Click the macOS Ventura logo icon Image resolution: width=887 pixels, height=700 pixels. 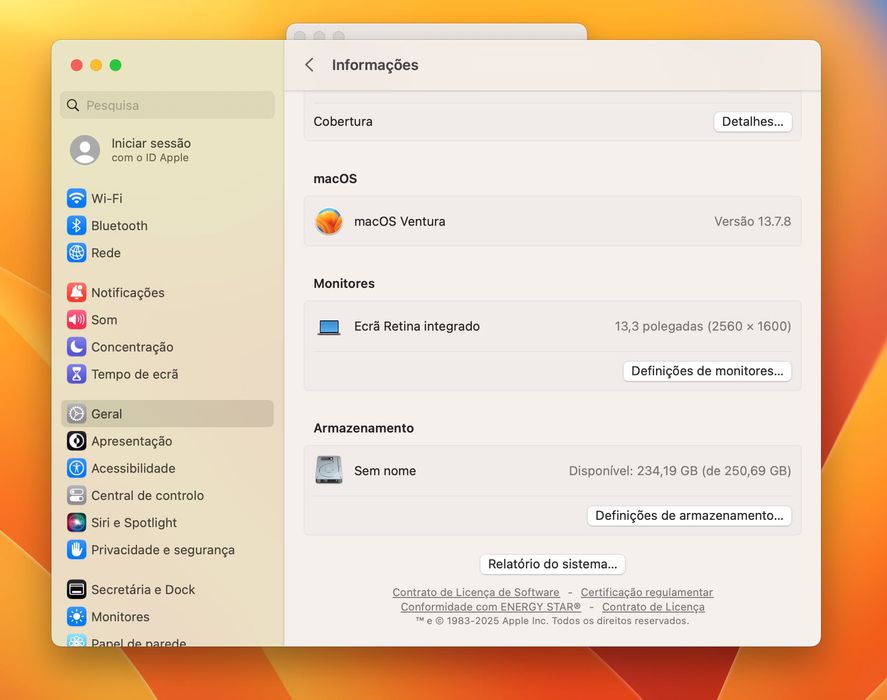tap(329, 221)
